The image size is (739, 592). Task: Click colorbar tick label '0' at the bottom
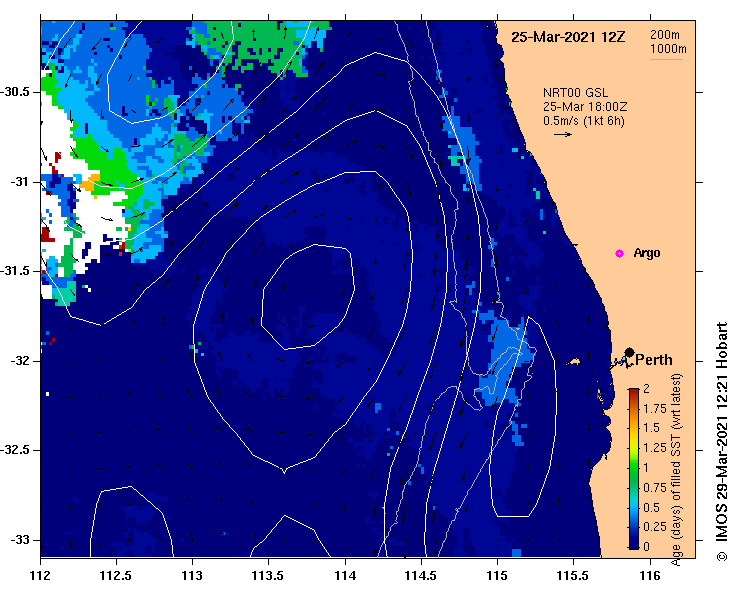click(646, 546)
